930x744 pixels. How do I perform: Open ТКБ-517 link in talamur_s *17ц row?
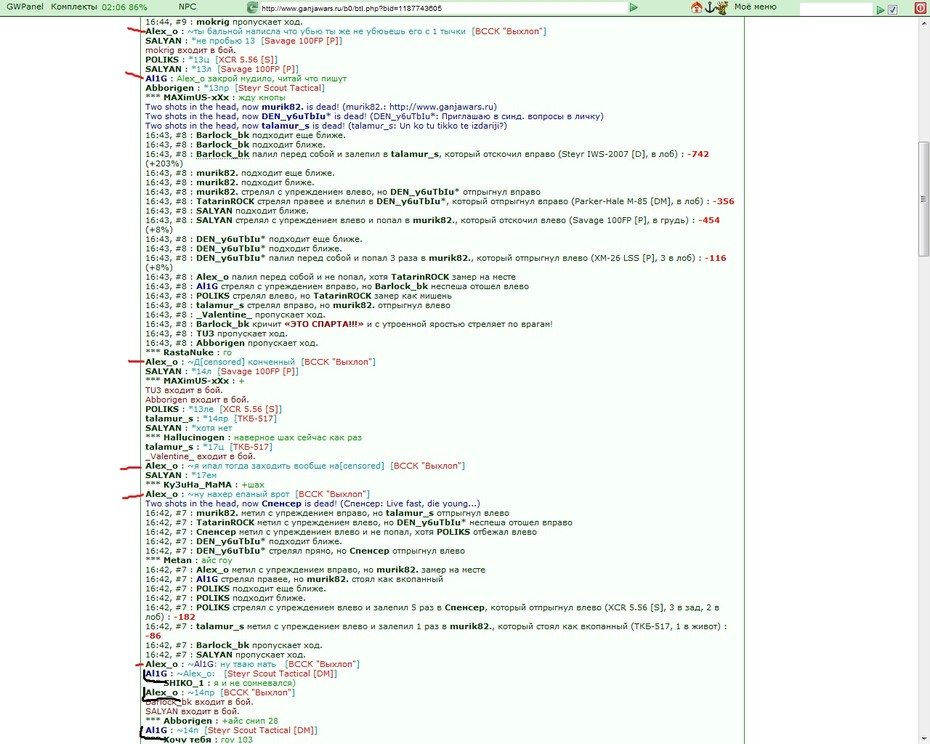coord(251,447)
